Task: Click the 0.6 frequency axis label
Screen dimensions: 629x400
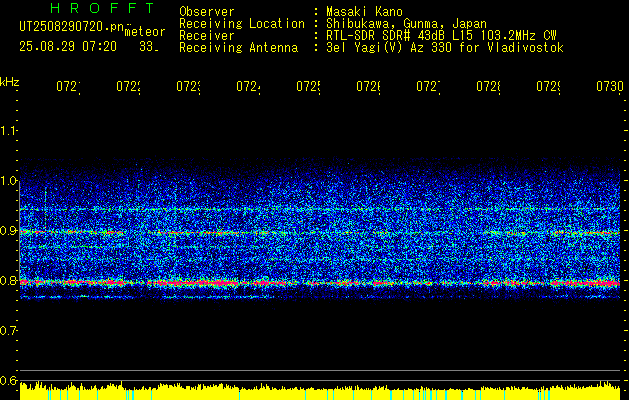Action: tap(9, 380)
